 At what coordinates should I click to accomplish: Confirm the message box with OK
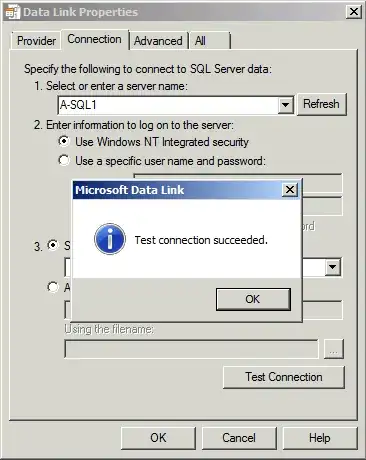253,299
